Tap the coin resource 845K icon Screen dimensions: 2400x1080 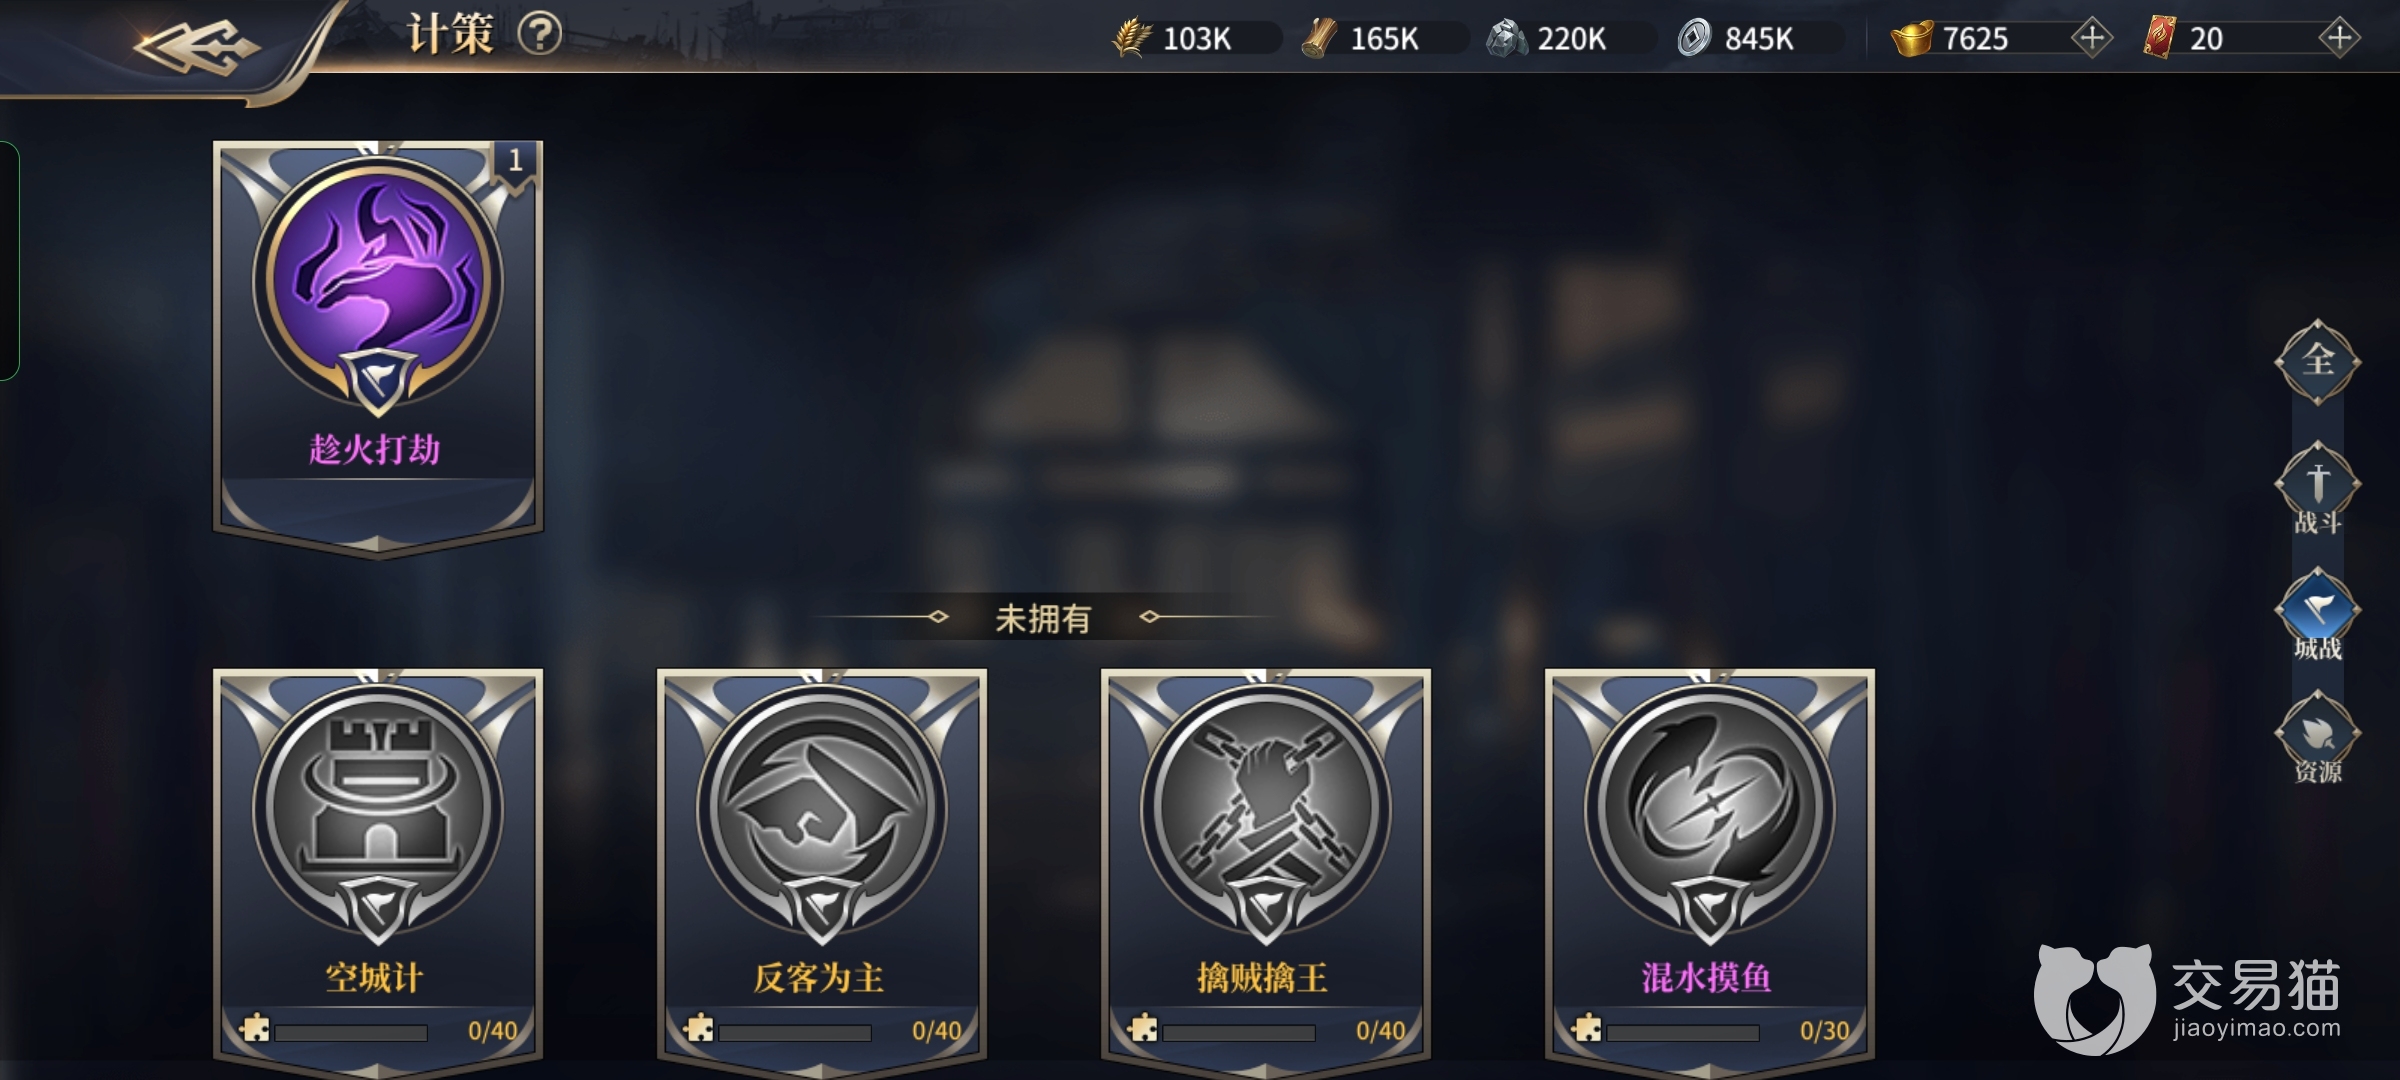pyautogui.click(x=1694, y=38)
